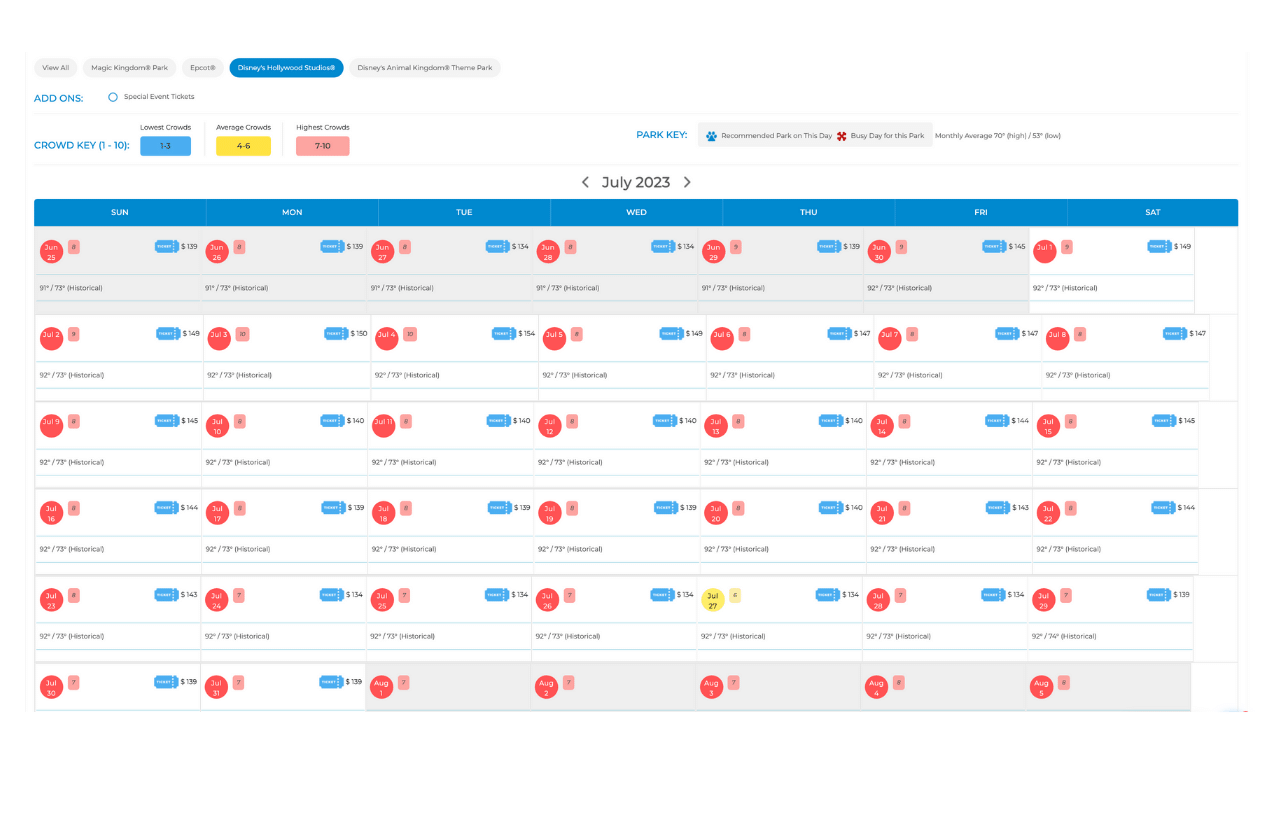Choose the Aug 3 date circle
Viewport: 1280px width, 830px height.
(x=711, y=686)
